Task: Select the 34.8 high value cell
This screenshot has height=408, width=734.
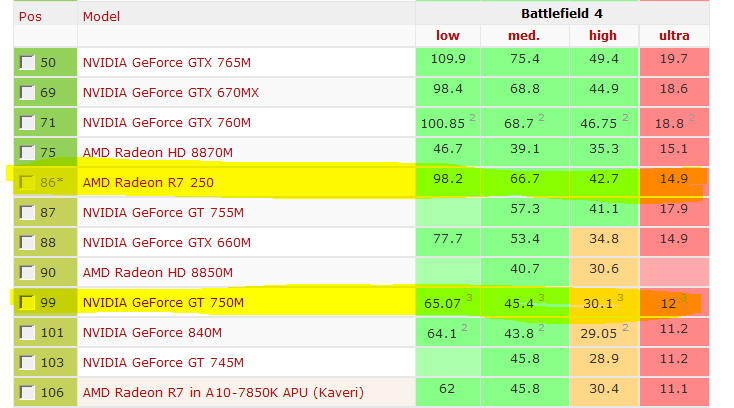Action: [x=604, y=242]
